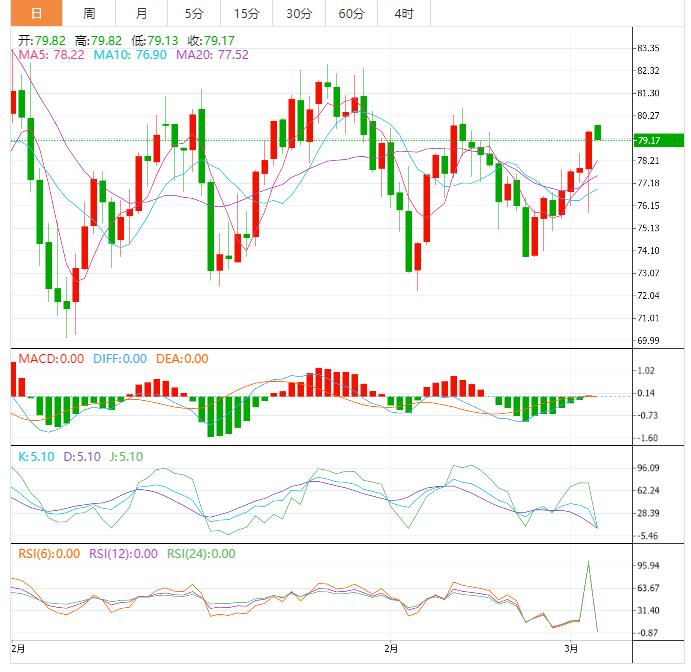The width and height of the screenshot is (691, 672).
Task: Click the RSI(12):0.00 label
Action: pyautogui.click(x=123, y=553)
